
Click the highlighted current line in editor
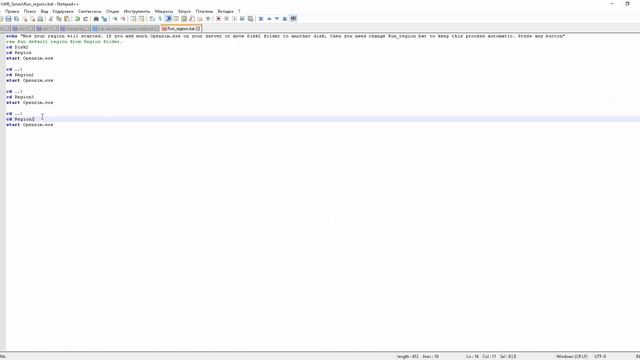pyautogui.click(x=322, y=119)
